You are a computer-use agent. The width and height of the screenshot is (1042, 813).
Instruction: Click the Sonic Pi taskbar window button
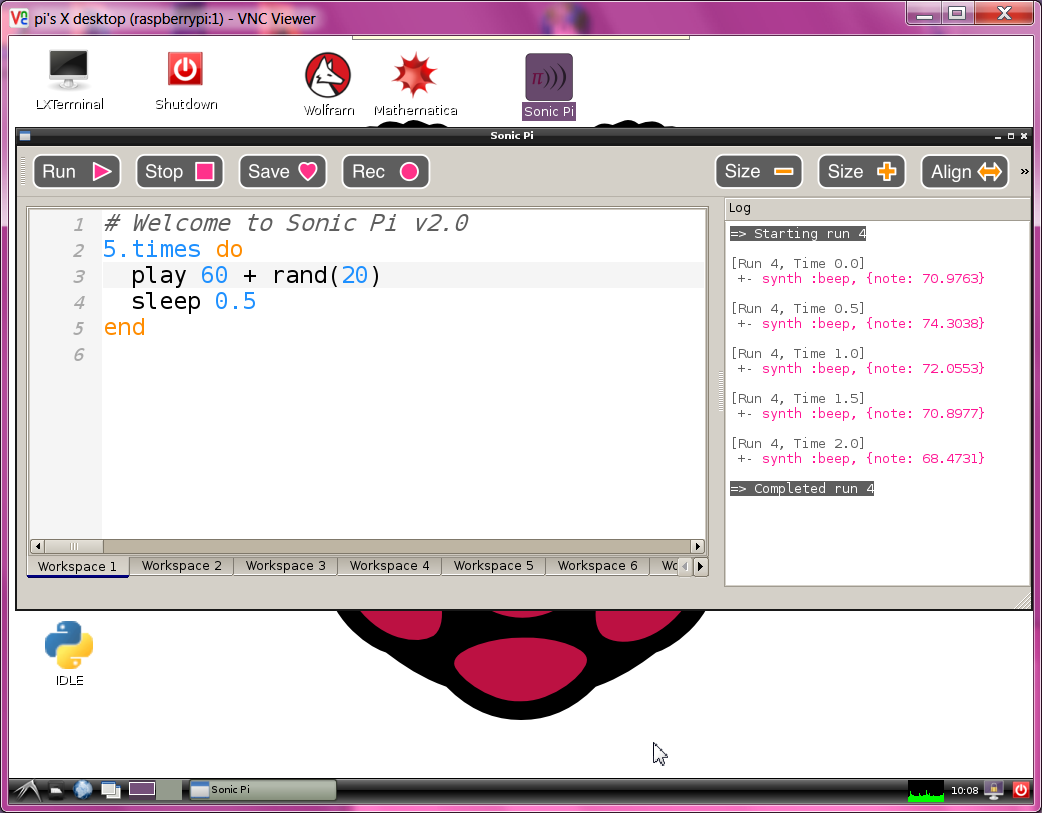point(262,790)
